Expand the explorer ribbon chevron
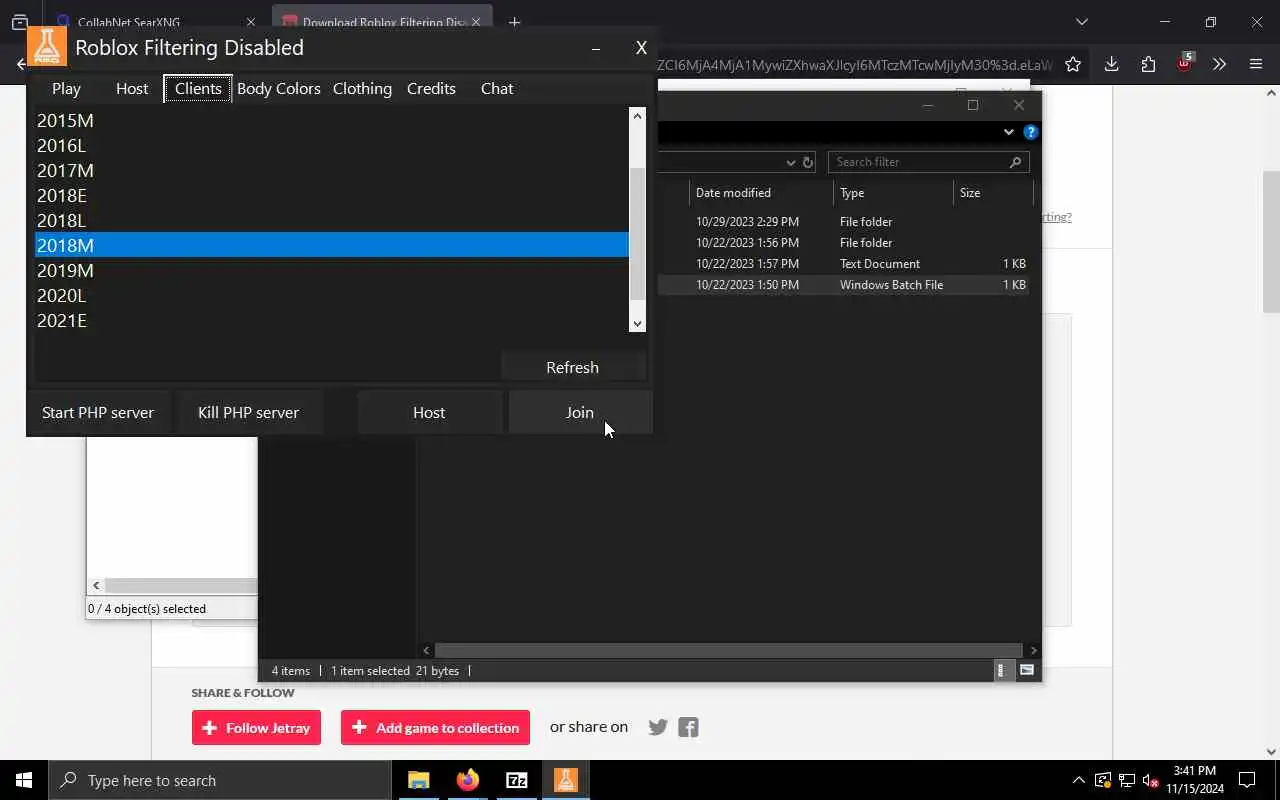Screen dimensions: 1280x800 1008,132
